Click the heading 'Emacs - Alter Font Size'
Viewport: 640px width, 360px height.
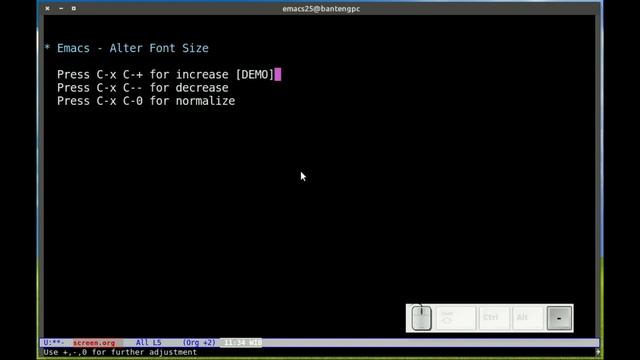click(x=133, y=48)
